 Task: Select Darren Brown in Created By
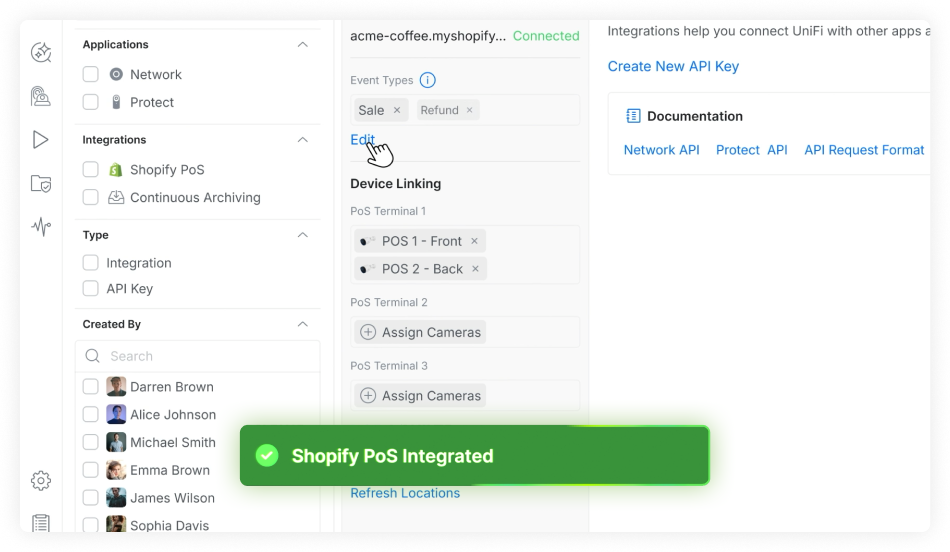[91, 387]
